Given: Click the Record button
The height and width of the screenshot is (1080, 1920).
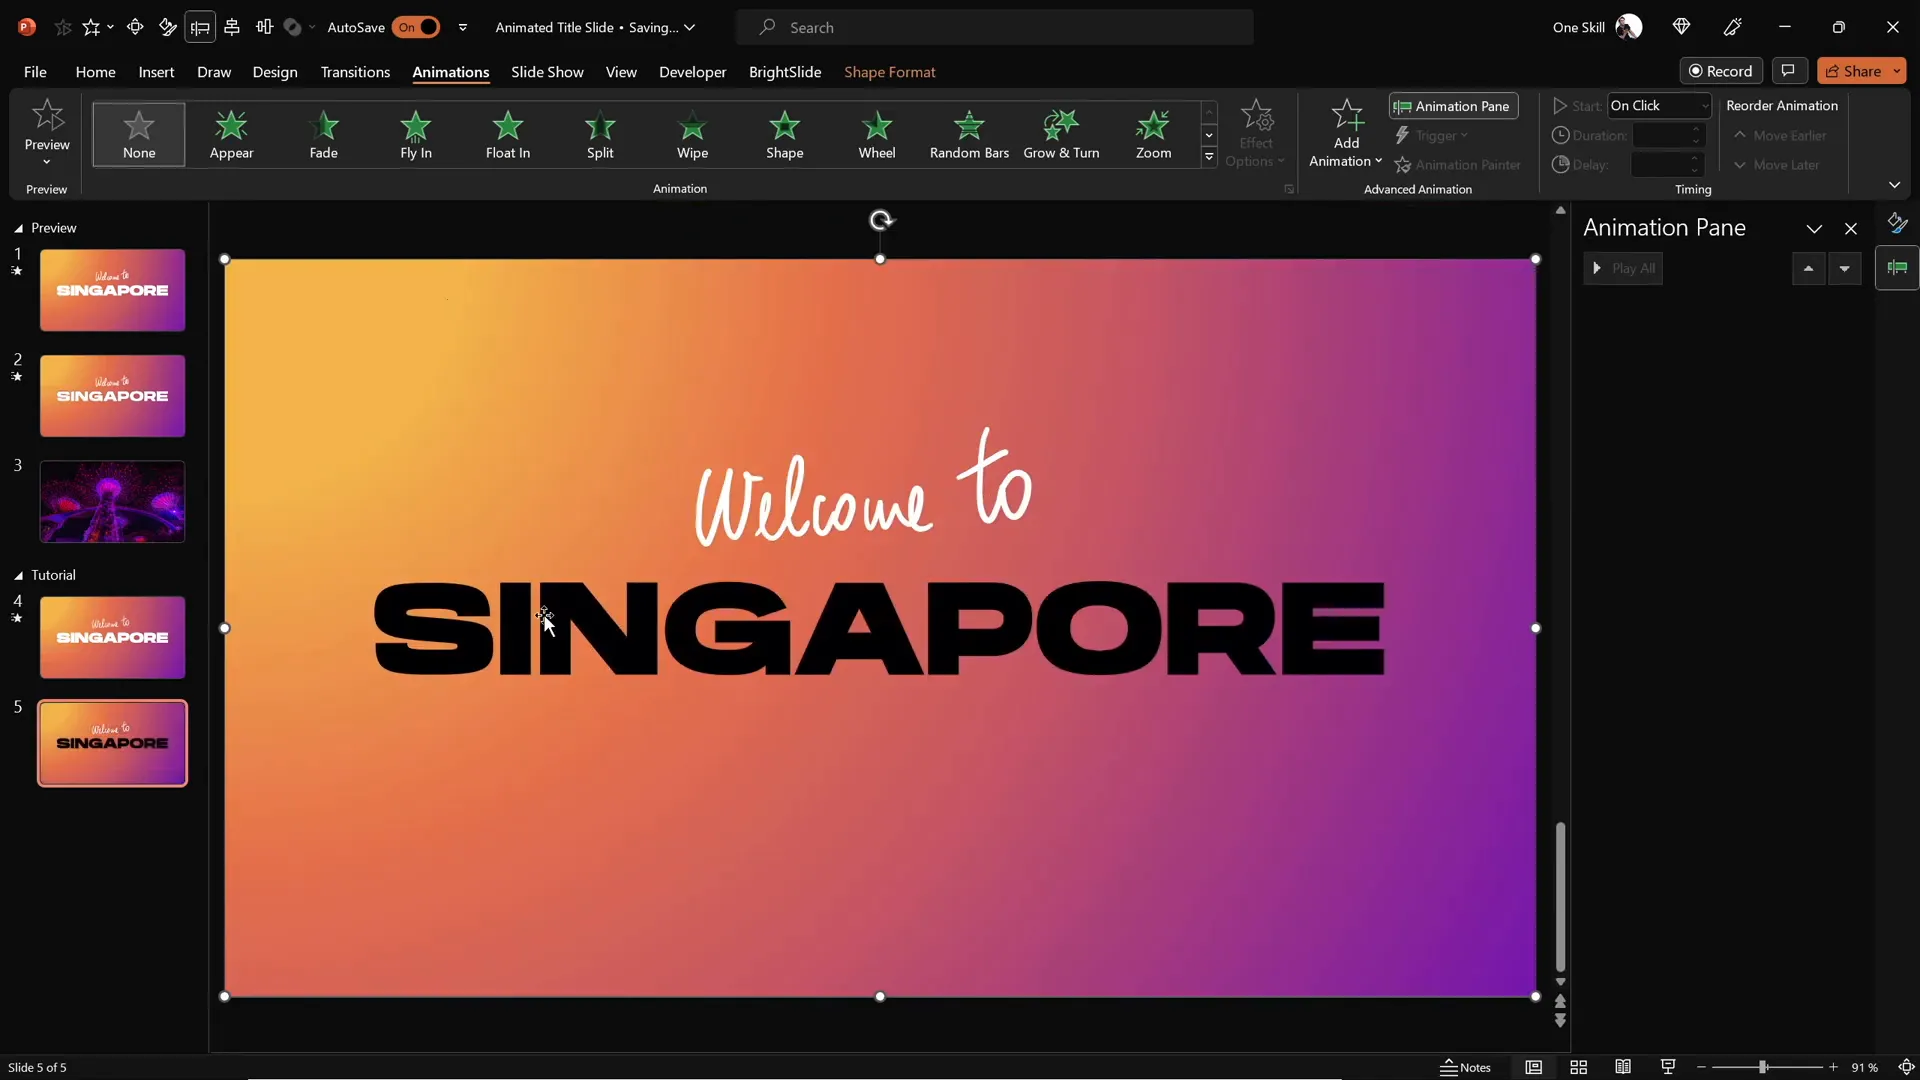Looking at the screenshot, I should point(1721,71).
